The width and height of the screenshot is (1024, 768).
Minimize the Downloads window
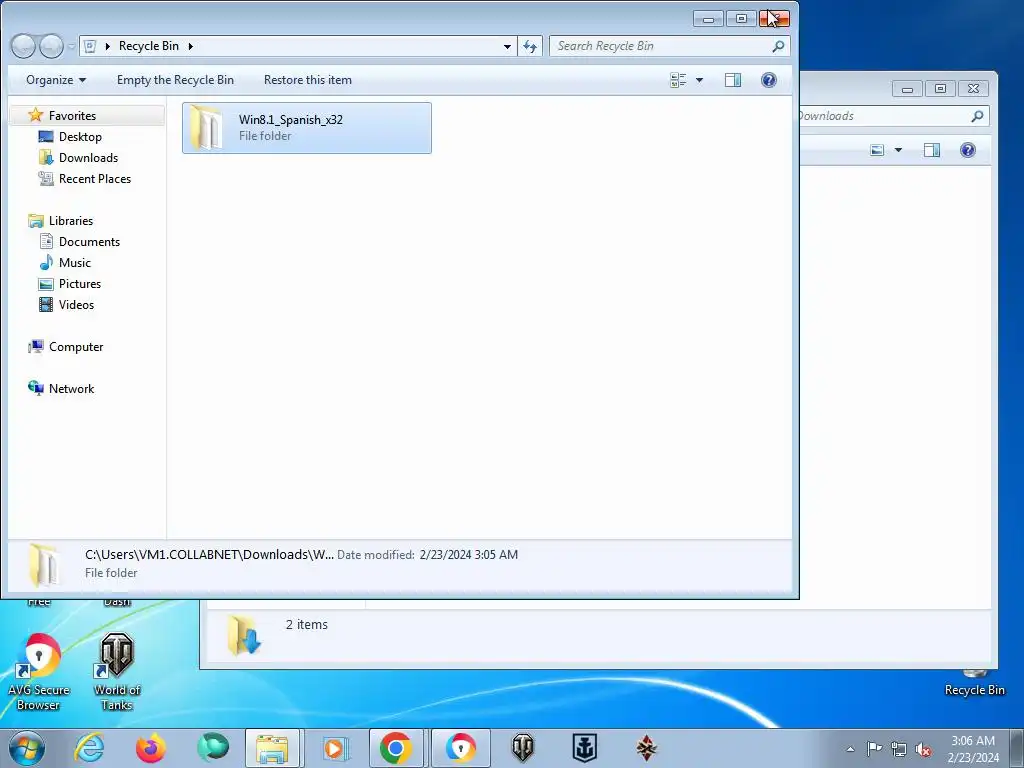coord(907,89)
